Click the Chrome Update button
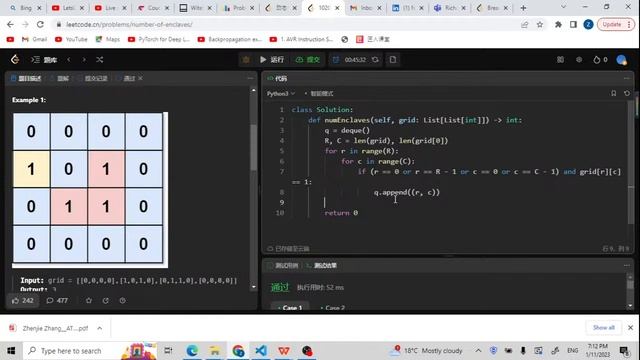Image resolution: width=640 pixels, height=360 pixels. tap(616, 24)
